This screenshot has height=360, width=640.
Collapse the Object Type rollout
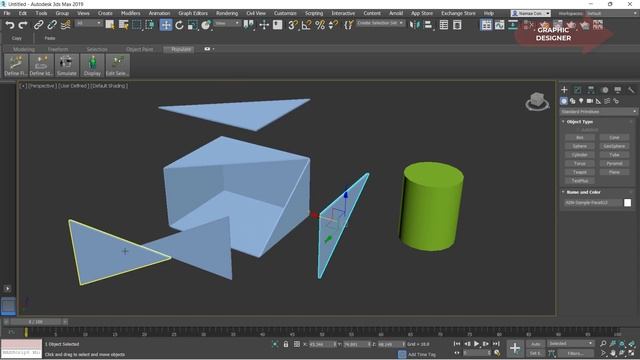[x=580, y=122]
